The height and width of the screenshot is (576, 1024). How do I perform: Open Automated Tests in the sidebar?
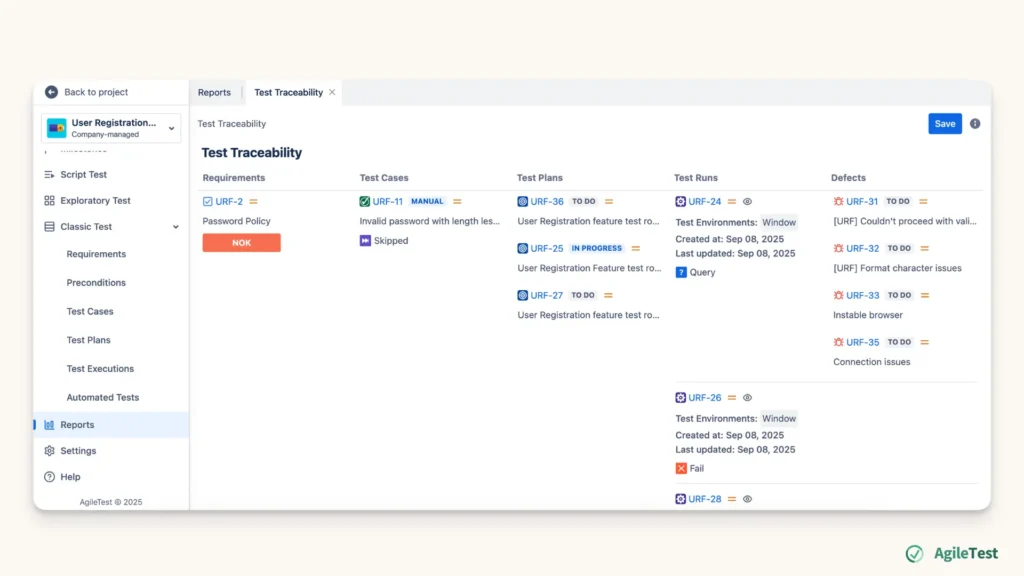[103, 398]
